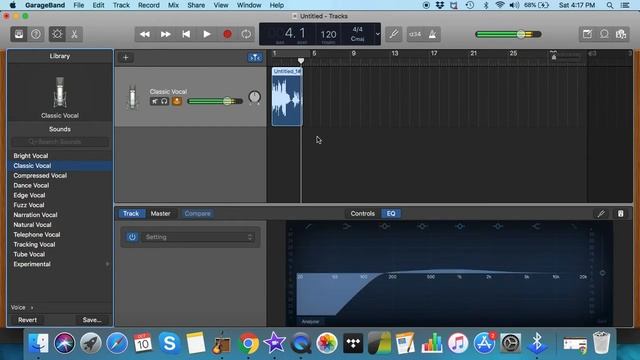Toggle the EQ Analyzer button
640x360 pixels.
coord(311,322)
